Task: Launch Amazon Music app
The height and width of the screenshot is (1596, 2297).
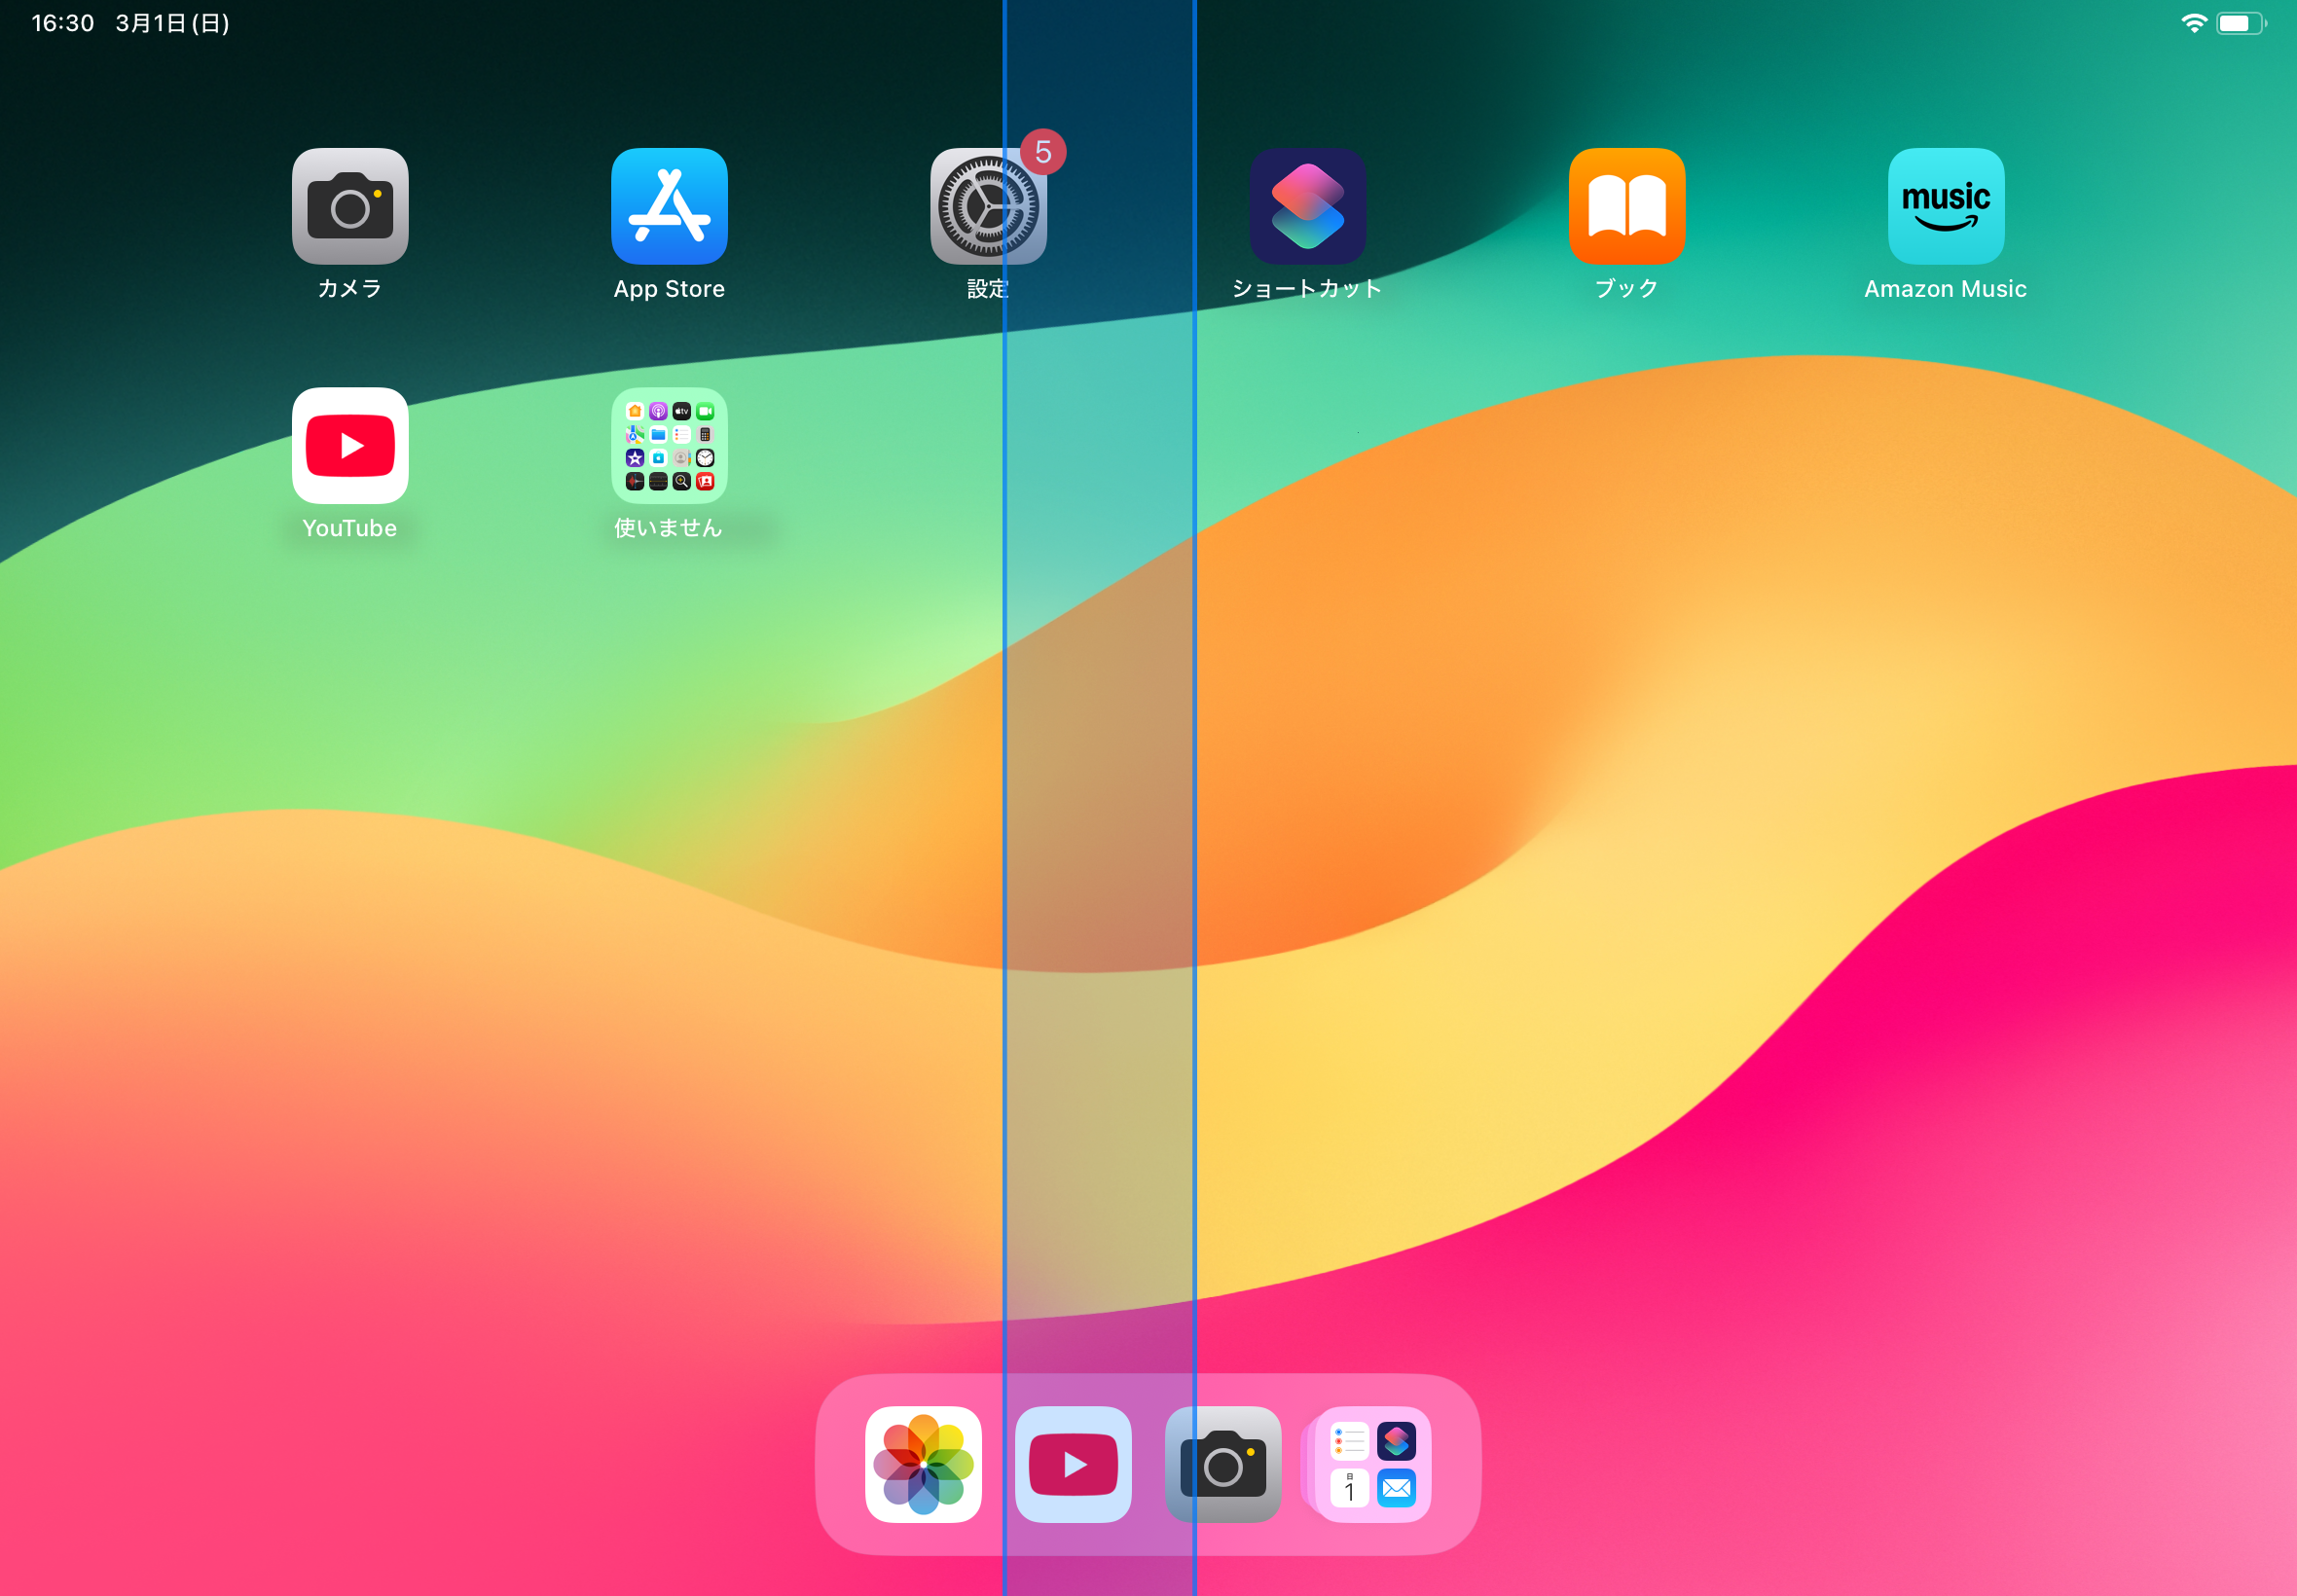Action: tap(1945, 207)
